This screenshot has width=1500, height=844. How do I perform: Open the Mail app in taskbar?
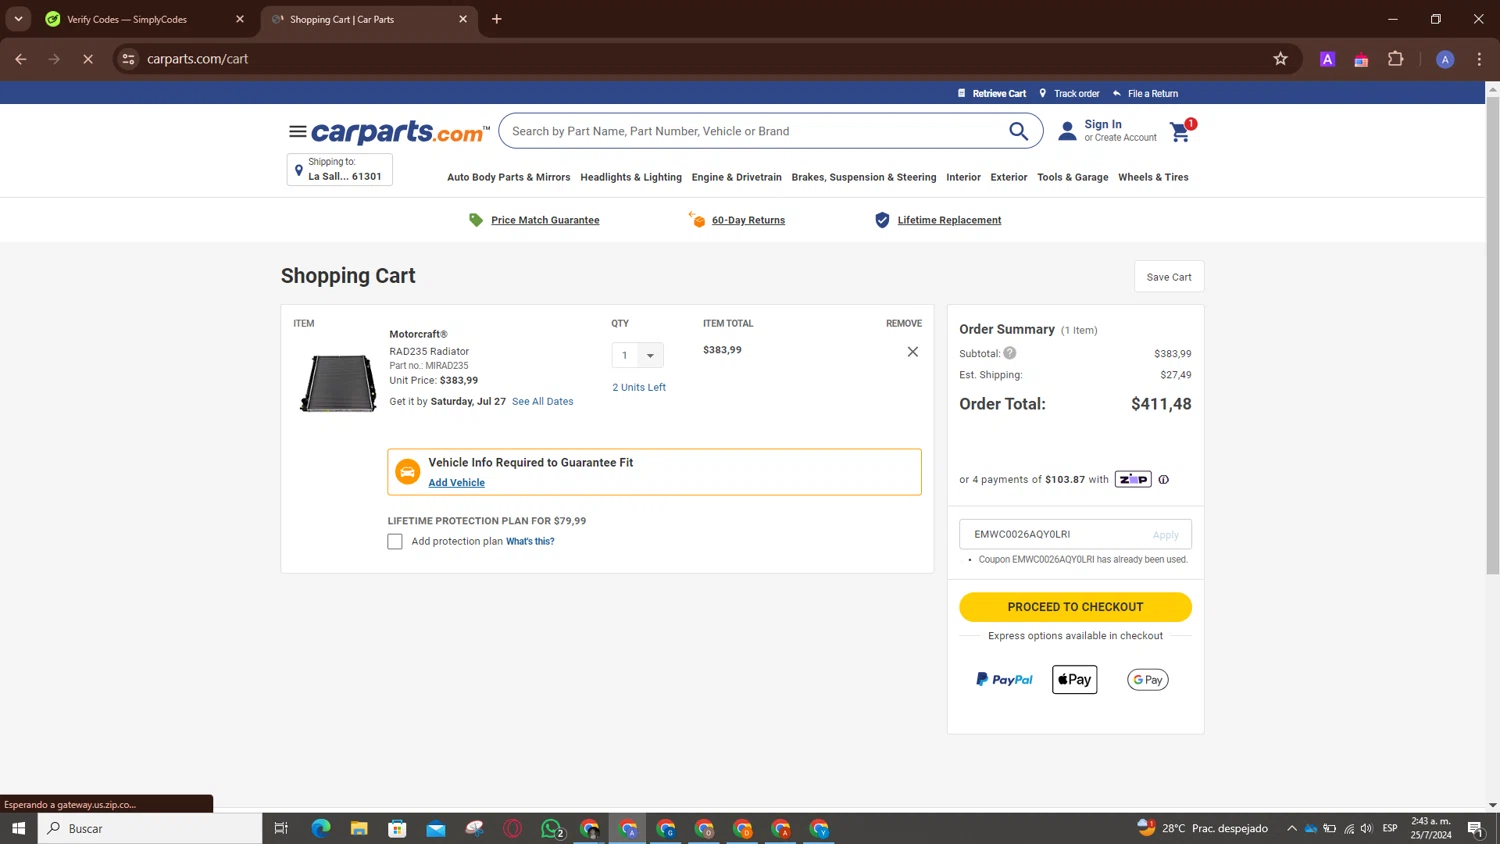click(436, 828)
